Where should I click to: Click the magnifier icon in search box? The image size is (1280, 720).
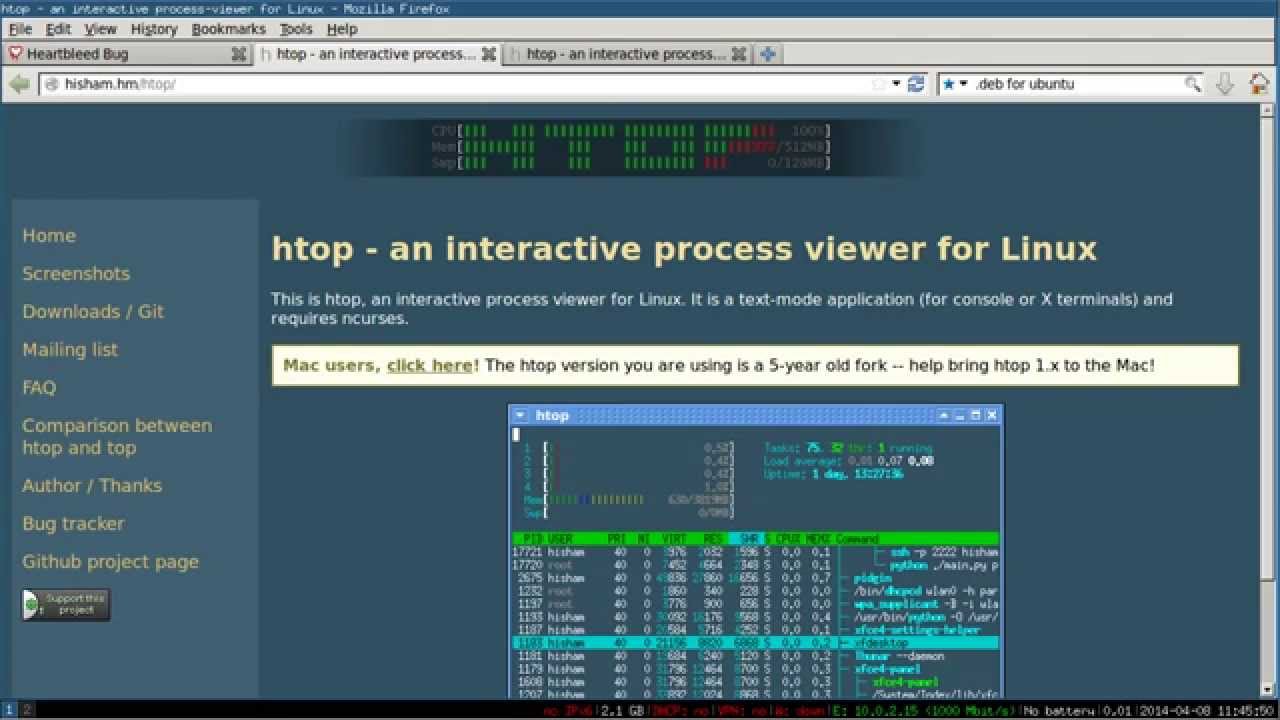tap(1192, 84)
